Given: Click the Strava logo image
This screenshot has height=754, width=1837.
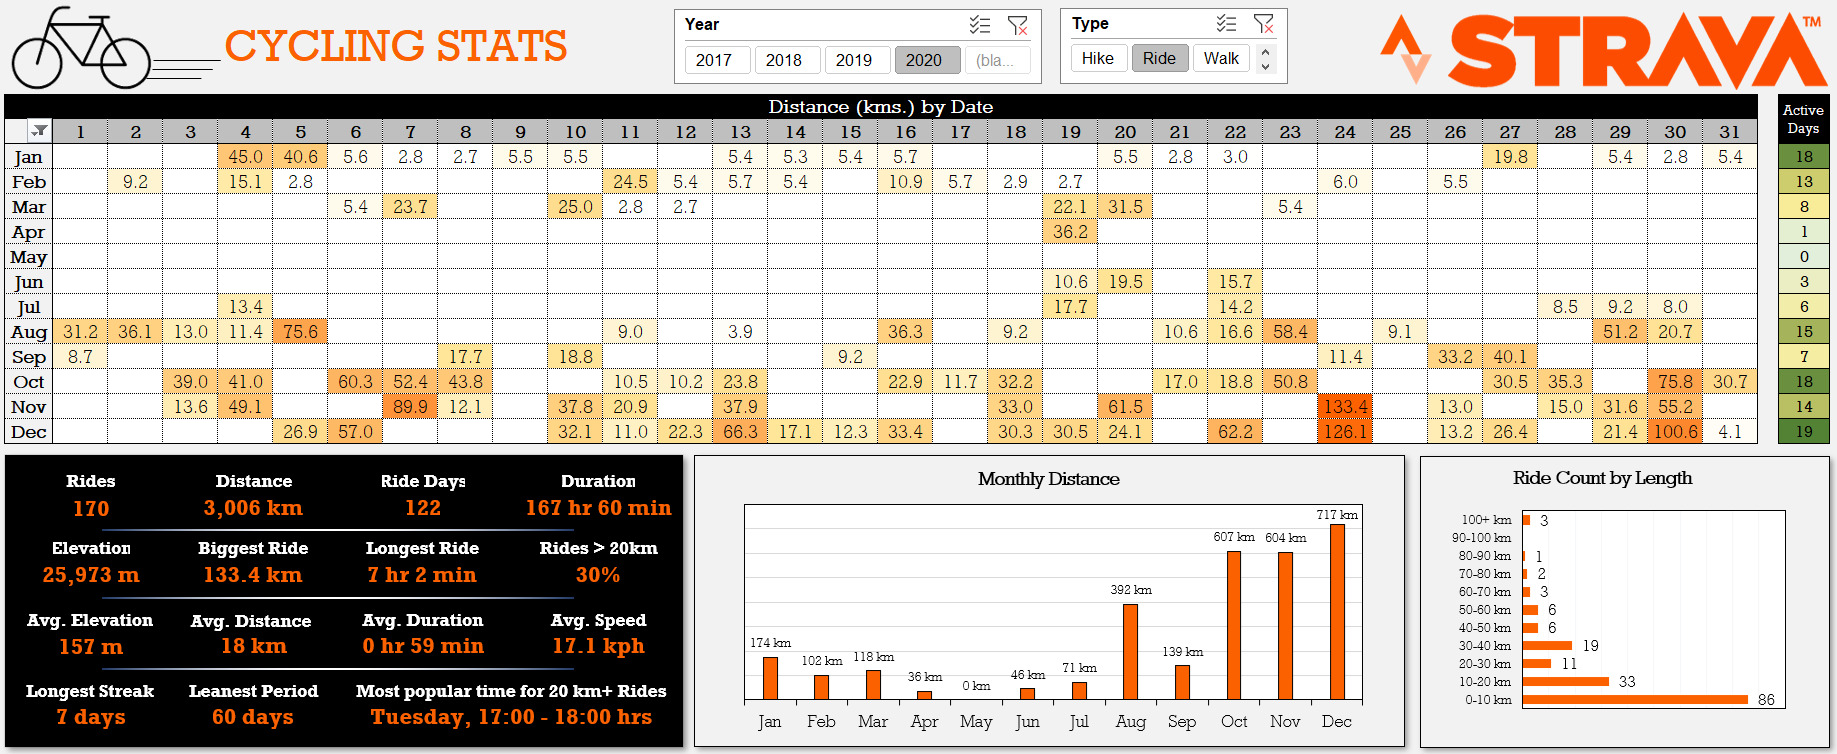Looking at the screenshot, I should [1604, 50].
